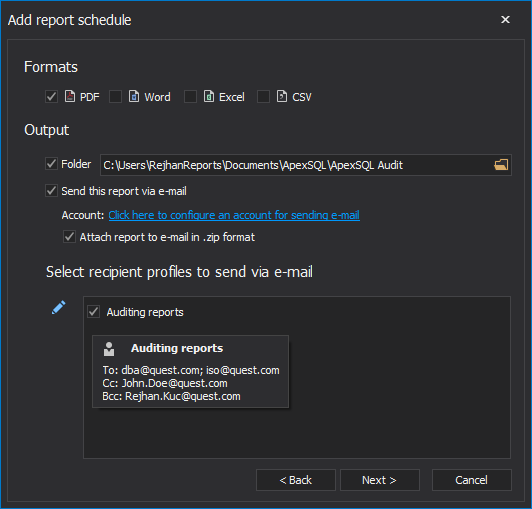Deselect the Auditing reports recipient profile

click(x=93, y=312)
